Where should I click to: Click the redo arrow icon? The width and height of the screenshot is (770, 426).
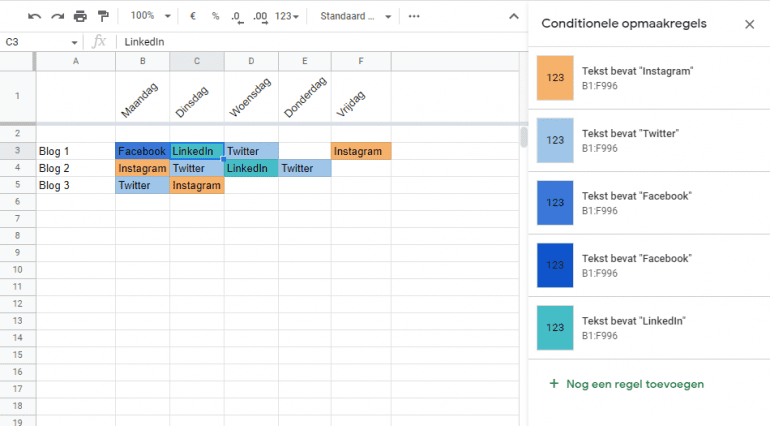tap(57, 17)
